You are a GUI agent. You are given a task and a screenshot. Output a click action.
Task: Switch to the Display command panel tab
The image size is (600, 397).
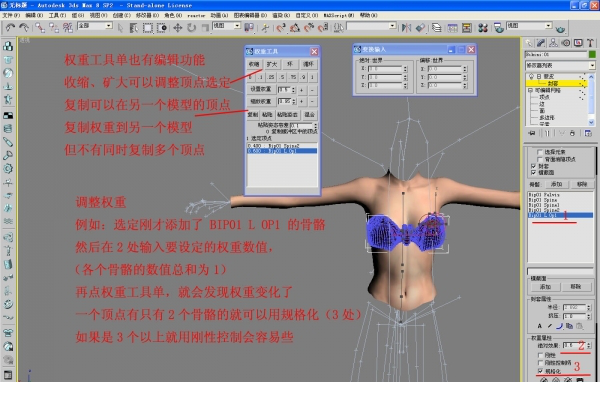(578, 43)
